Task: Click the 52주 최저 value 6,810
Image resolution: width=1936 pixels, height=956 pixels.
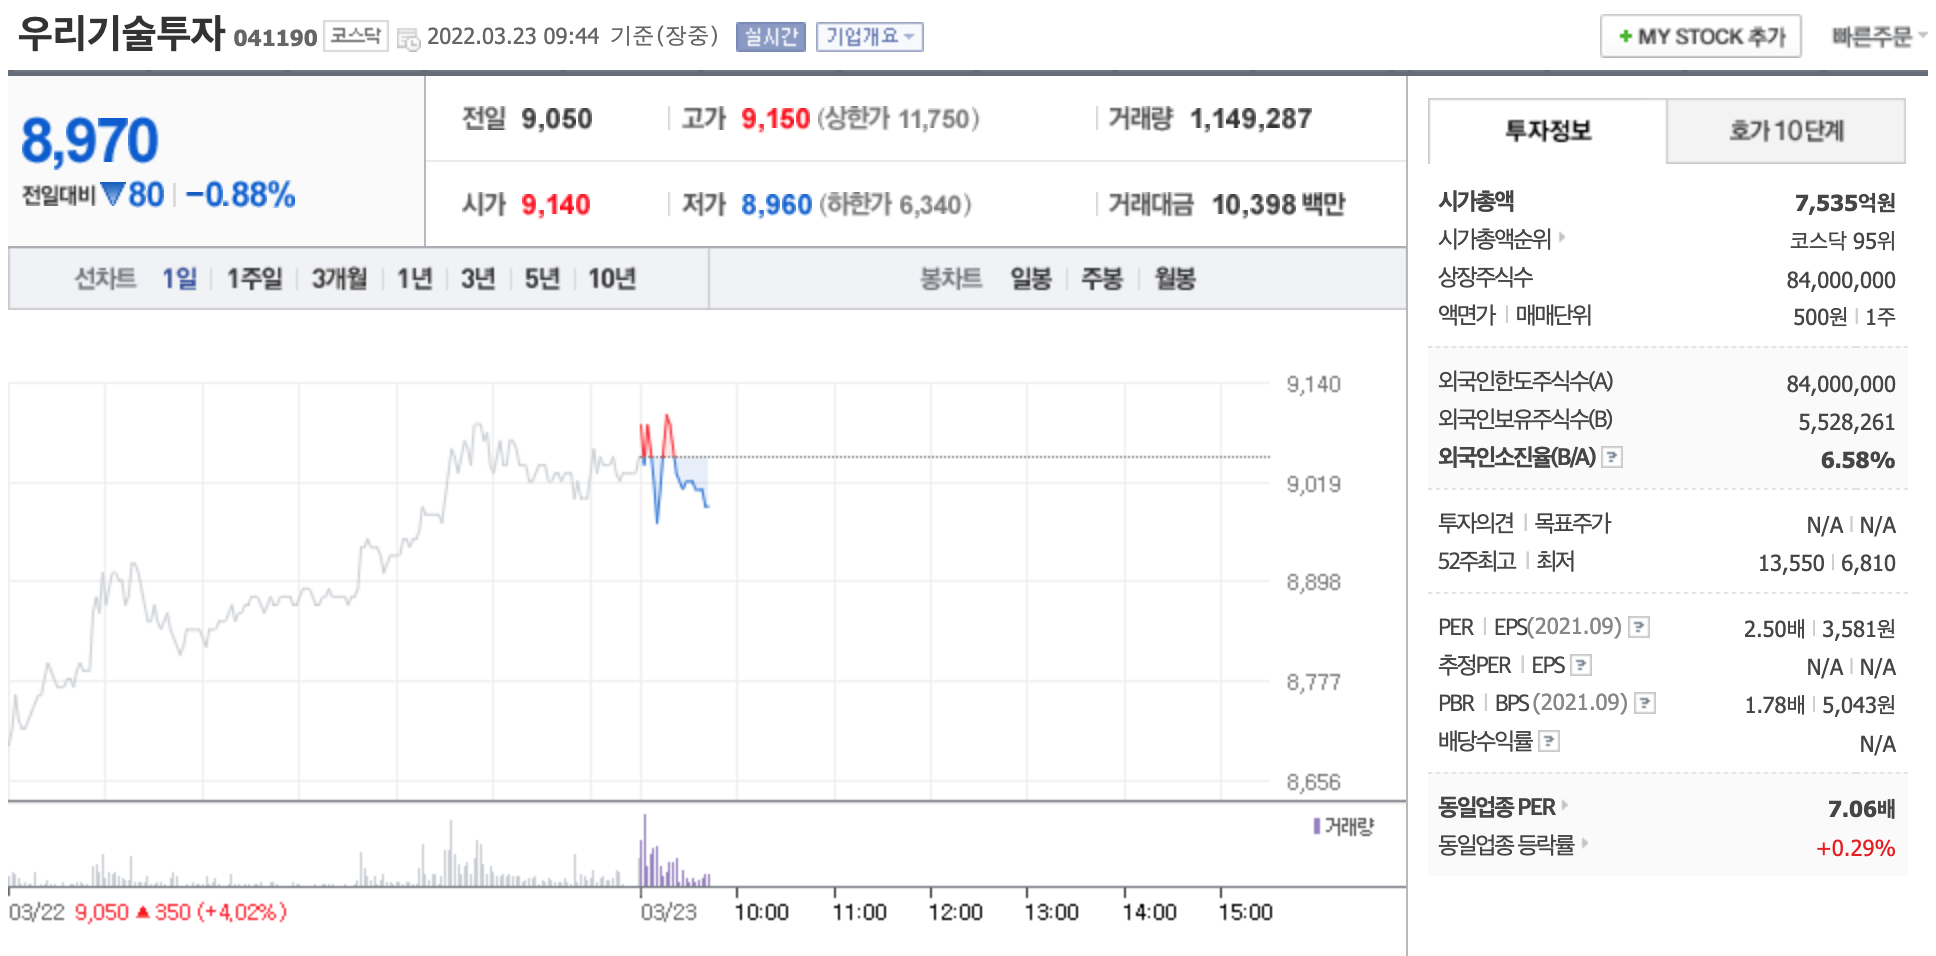Action: click(x=1868, y=563)
